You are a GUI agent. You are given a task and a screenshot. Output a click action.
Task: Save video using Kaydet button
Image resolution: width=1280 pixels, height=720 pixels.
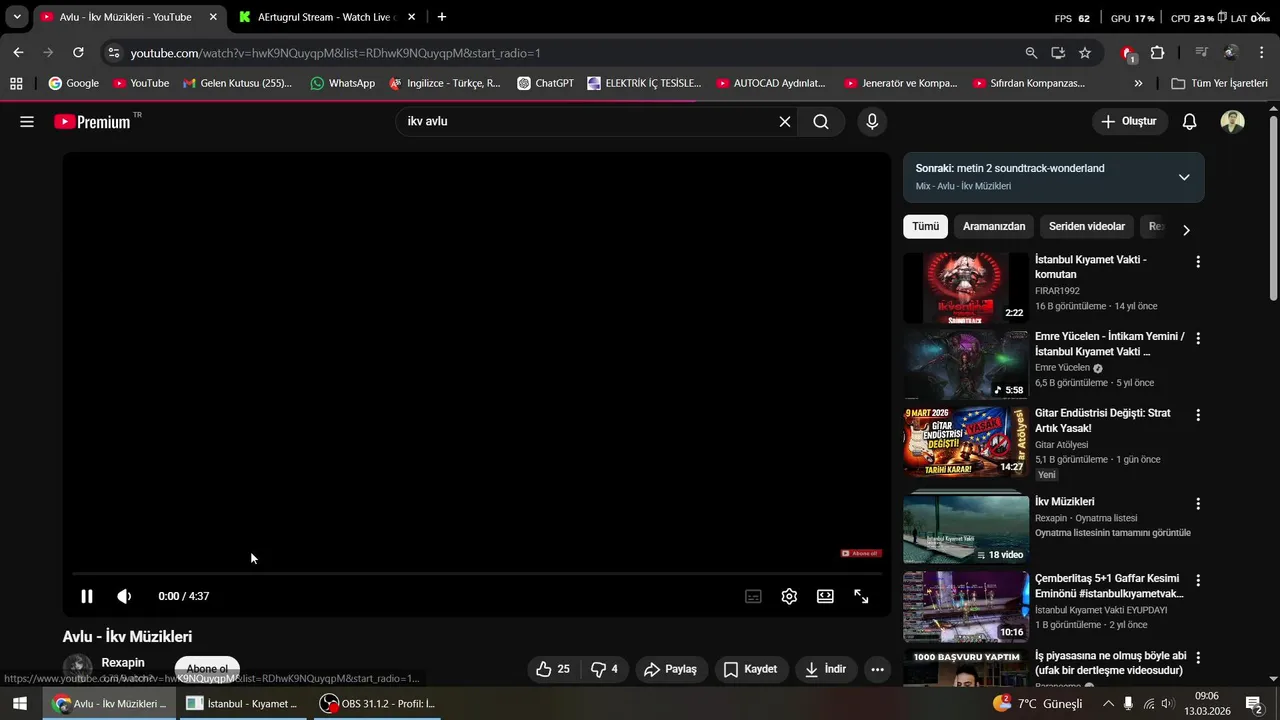(x=752, y=669)
